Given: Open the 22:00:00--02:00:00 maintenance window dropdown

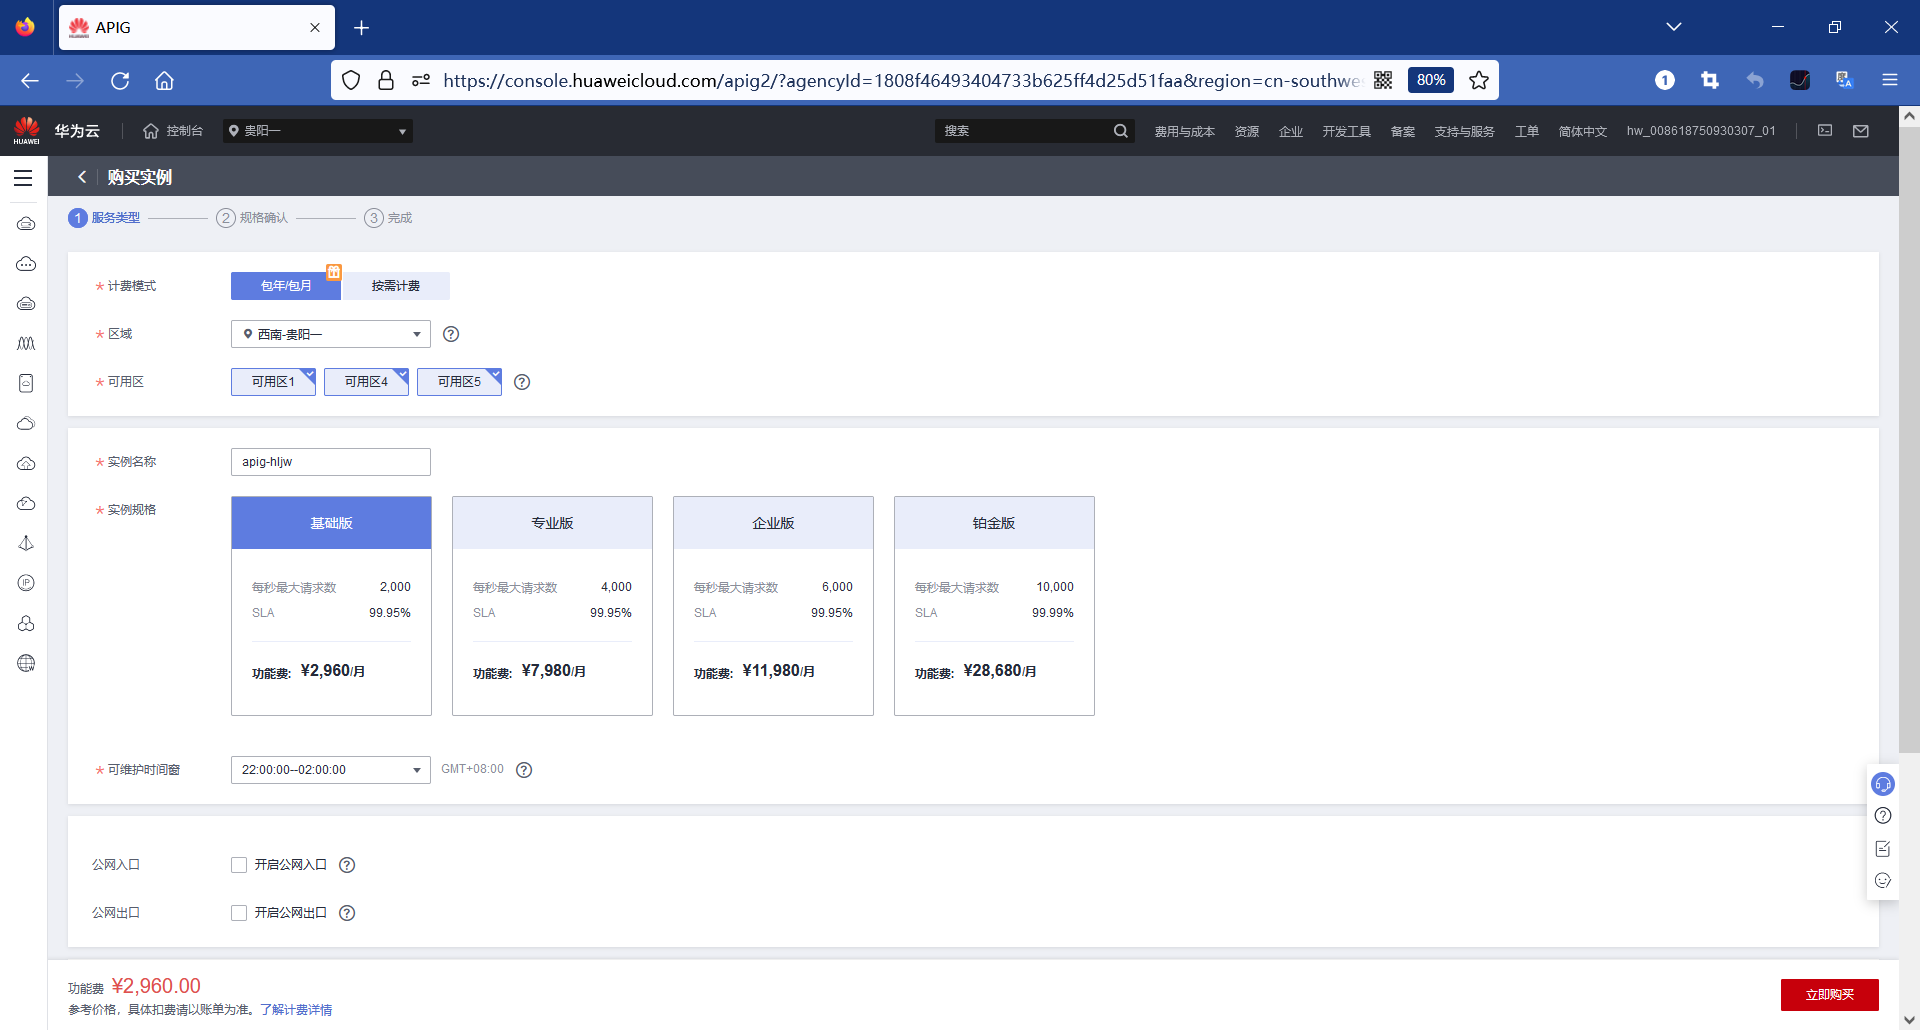Looking at the screenshot, I should (331, 770).
